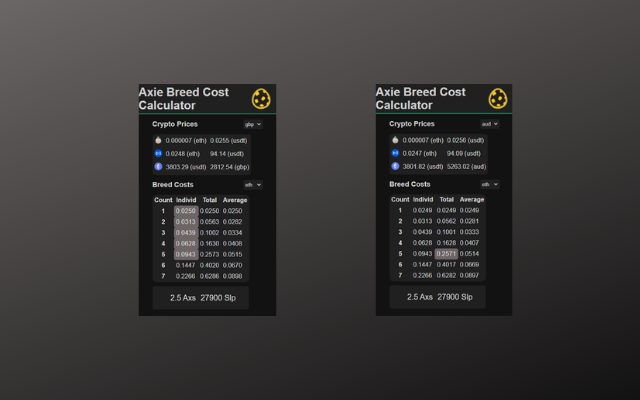Click the 94.09 (usdt) AXS price
This screenshot has height=400, width=640.
click(x=463, y=153)
